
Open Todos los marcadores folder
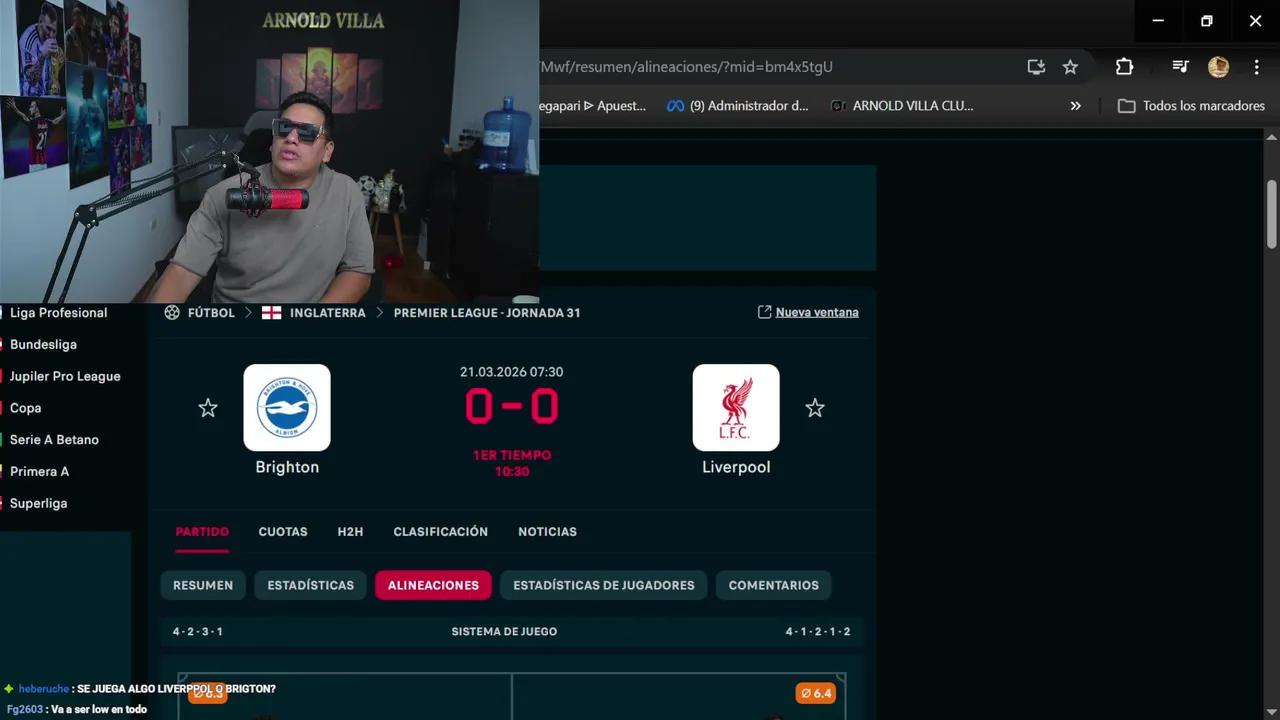(1191, 106)
